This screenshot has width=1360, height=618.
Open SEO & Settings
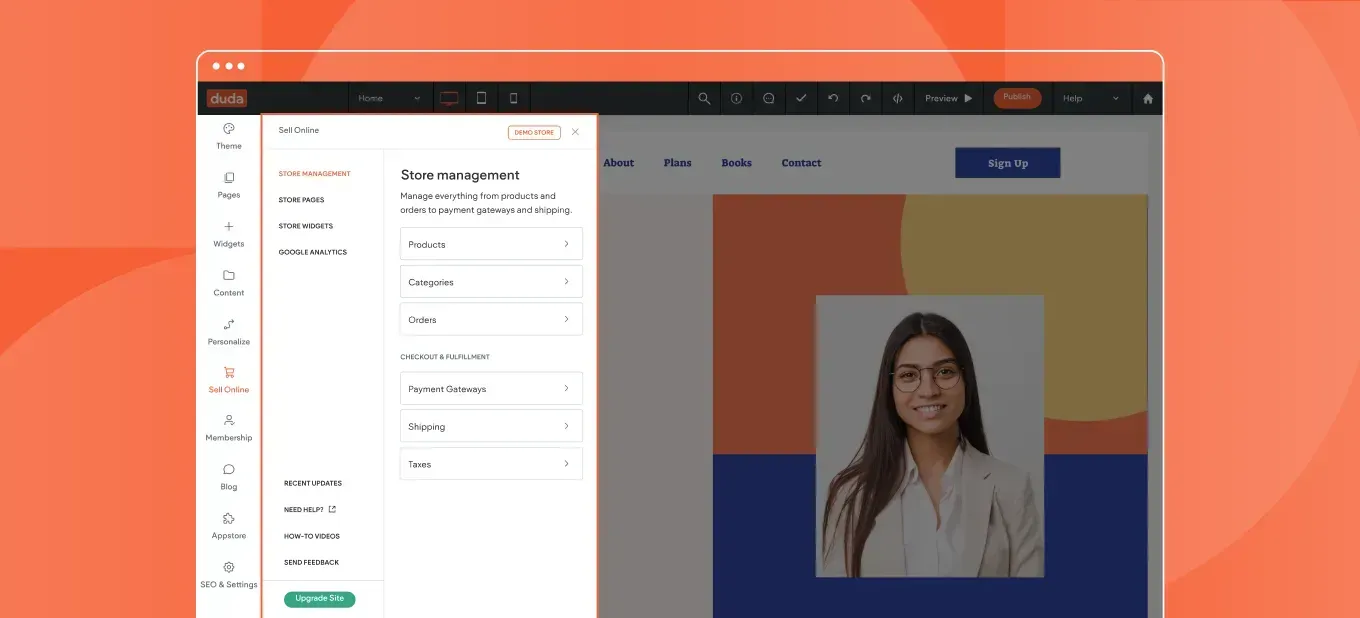(229, 575)
